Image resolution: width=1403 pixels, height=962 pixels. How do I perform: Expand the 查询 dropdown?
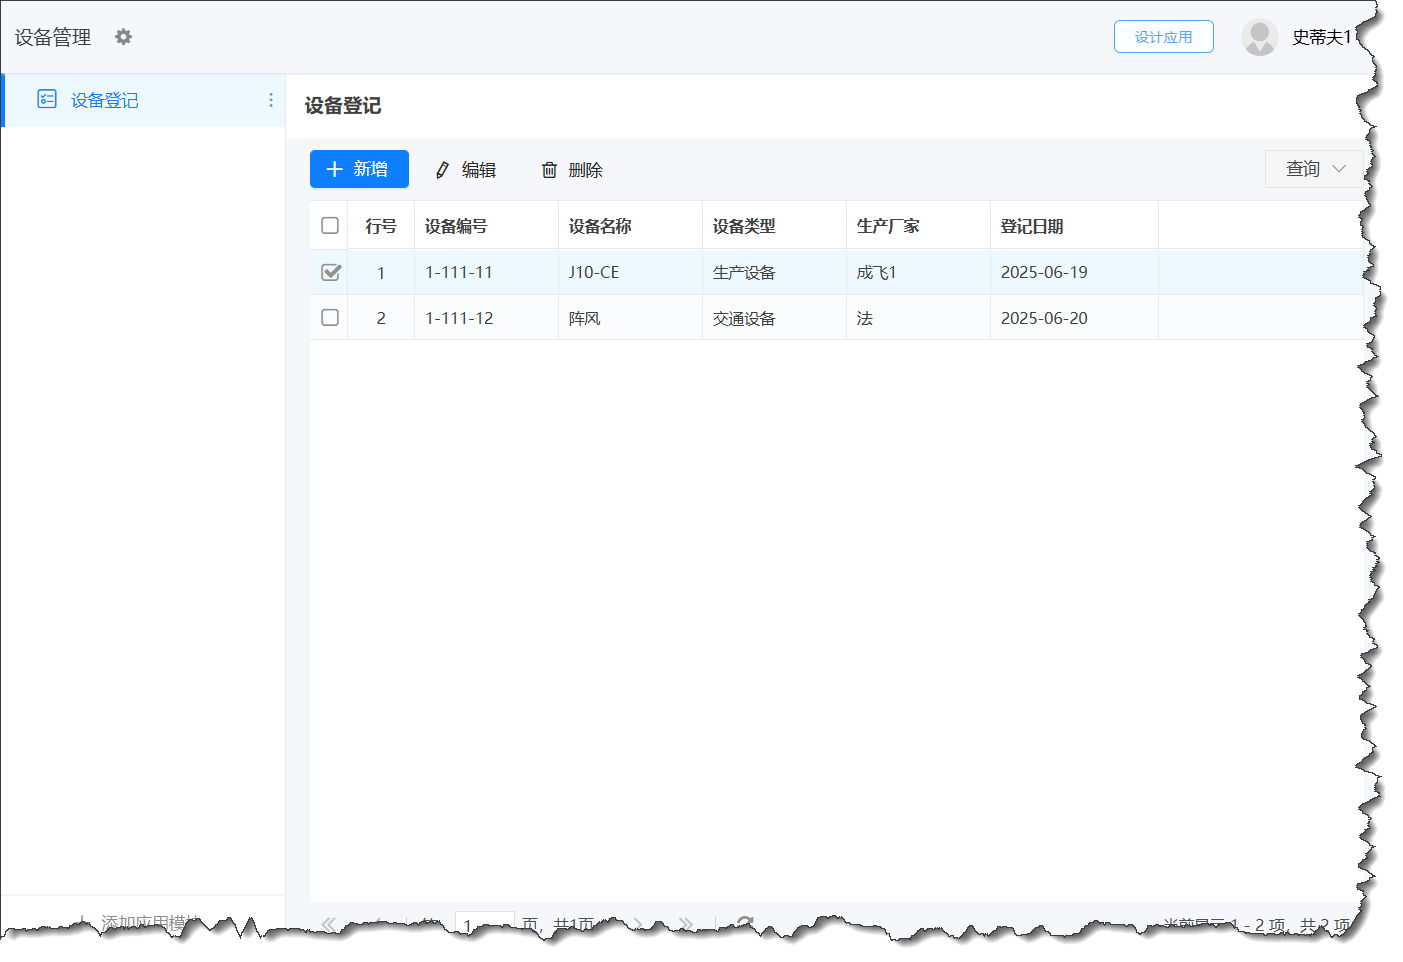click(x=1313, y=169)
